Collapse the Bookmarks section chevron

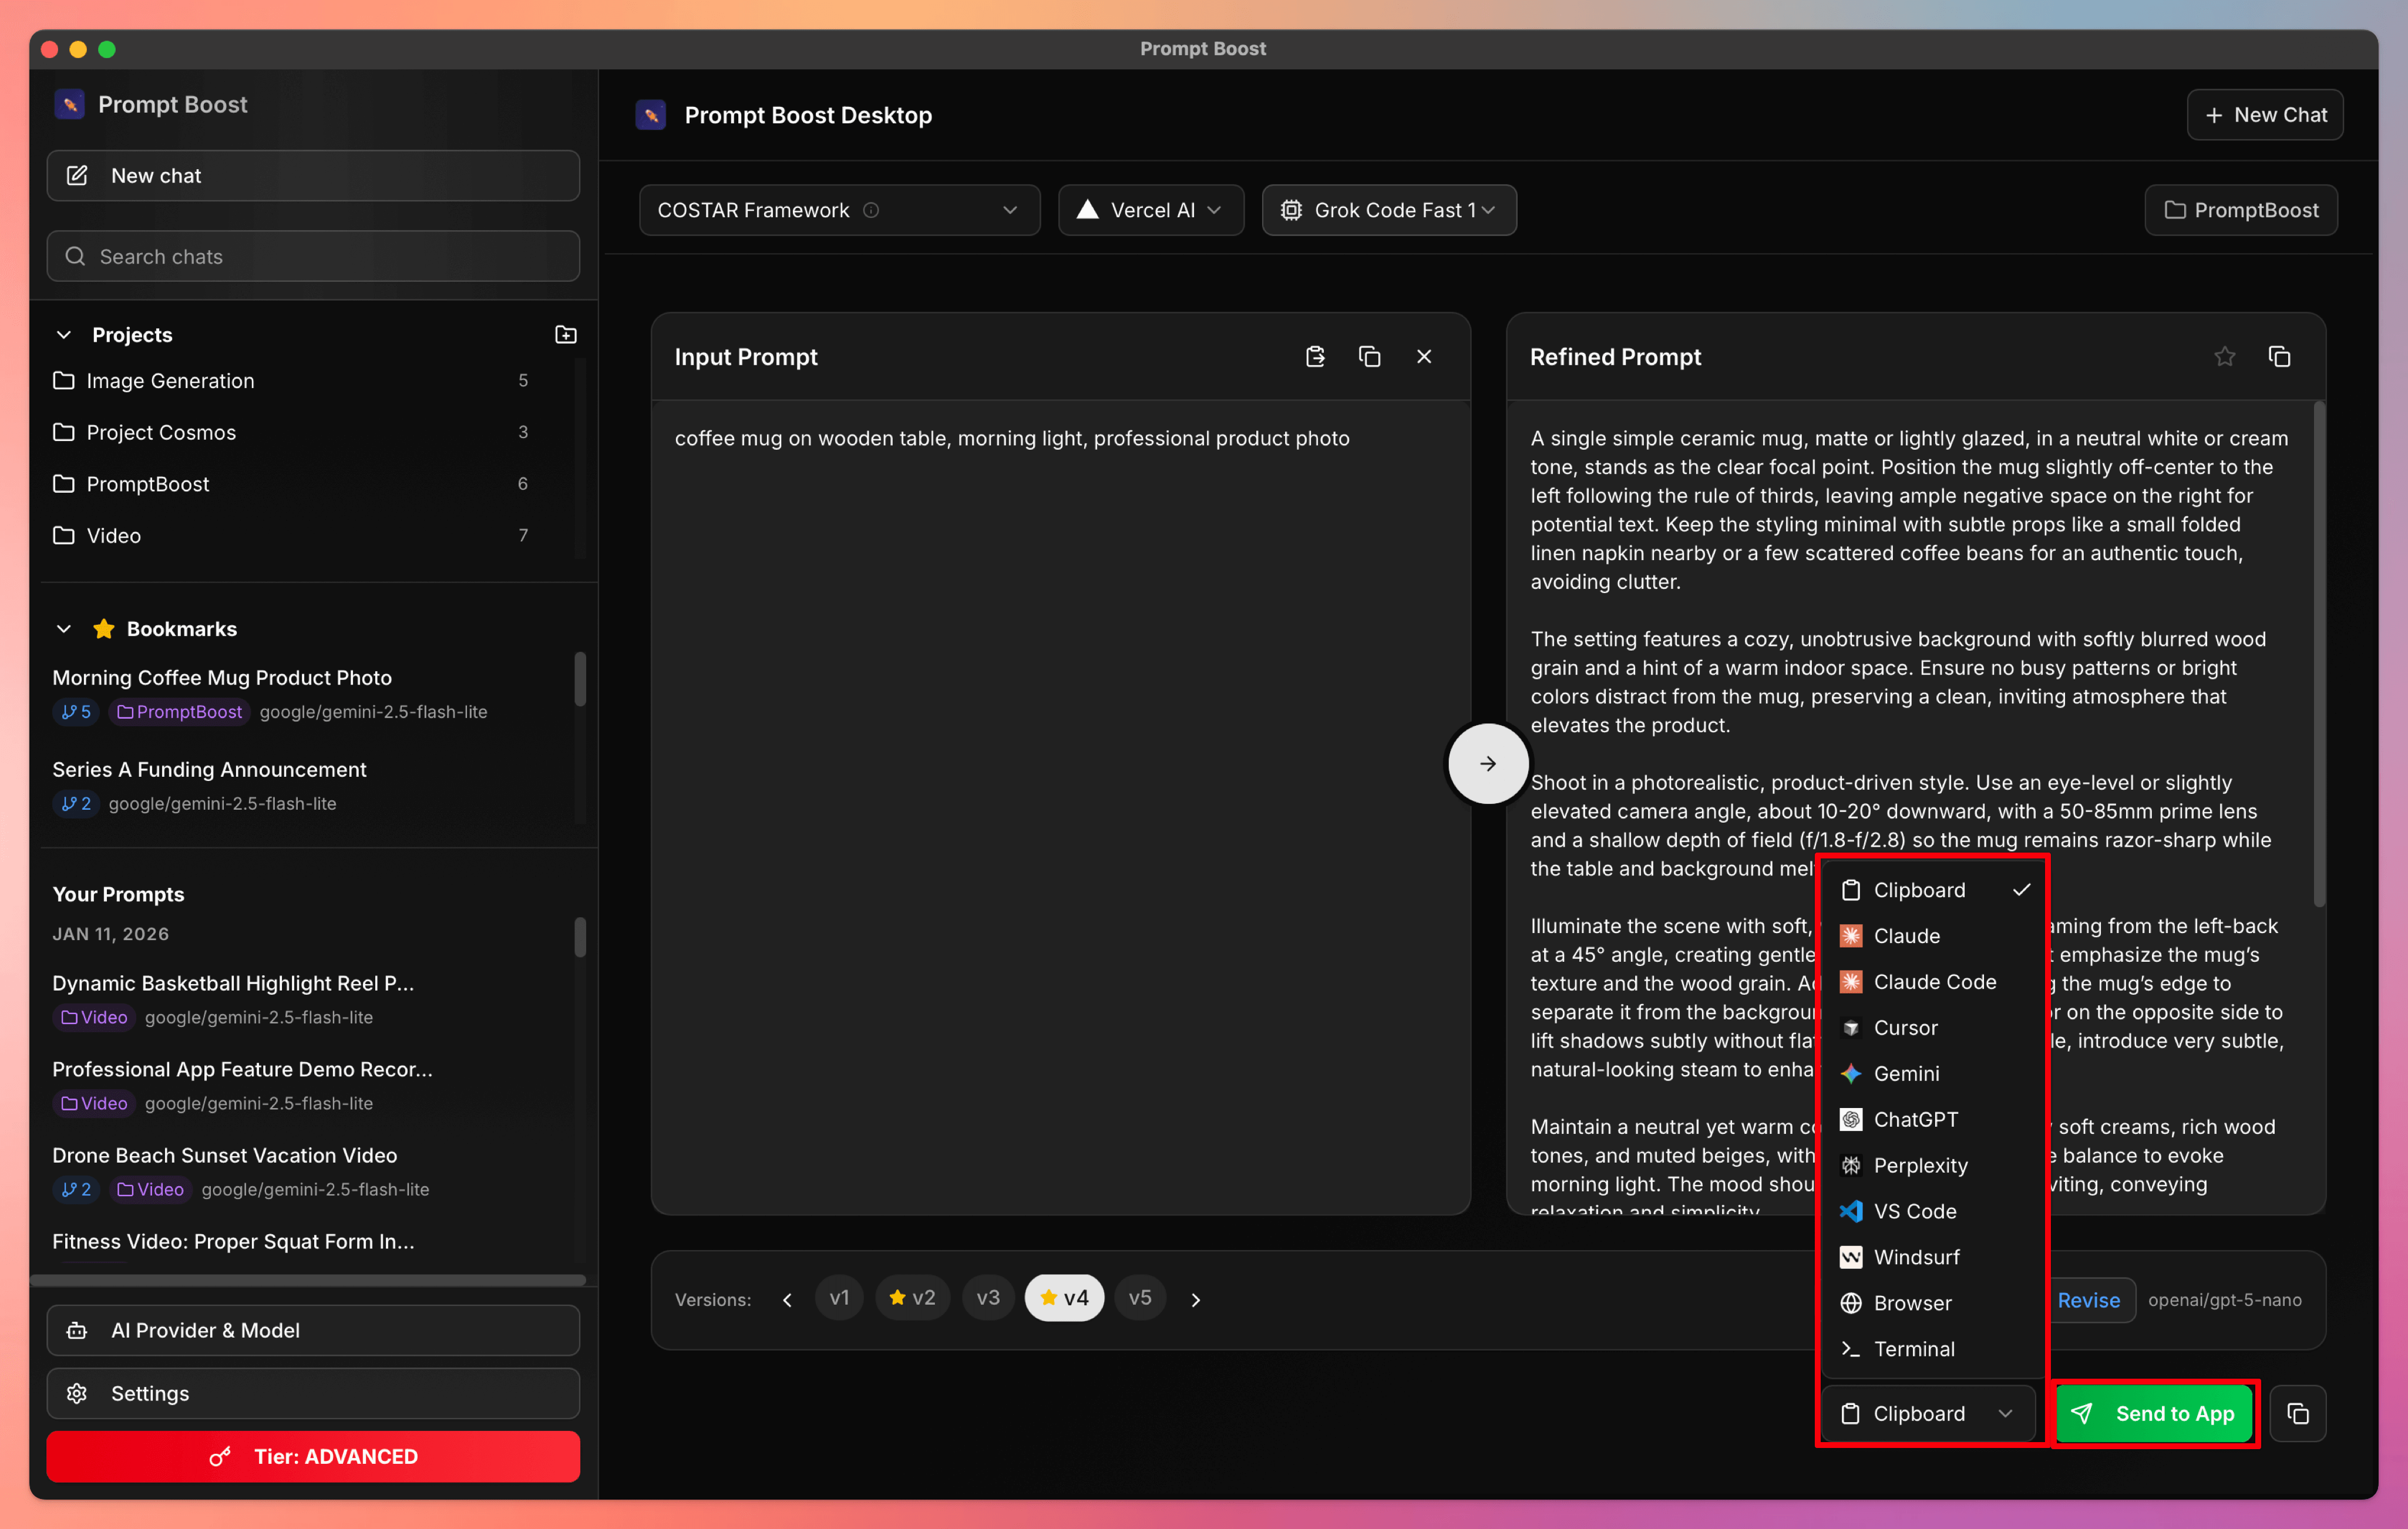[64, 629]
